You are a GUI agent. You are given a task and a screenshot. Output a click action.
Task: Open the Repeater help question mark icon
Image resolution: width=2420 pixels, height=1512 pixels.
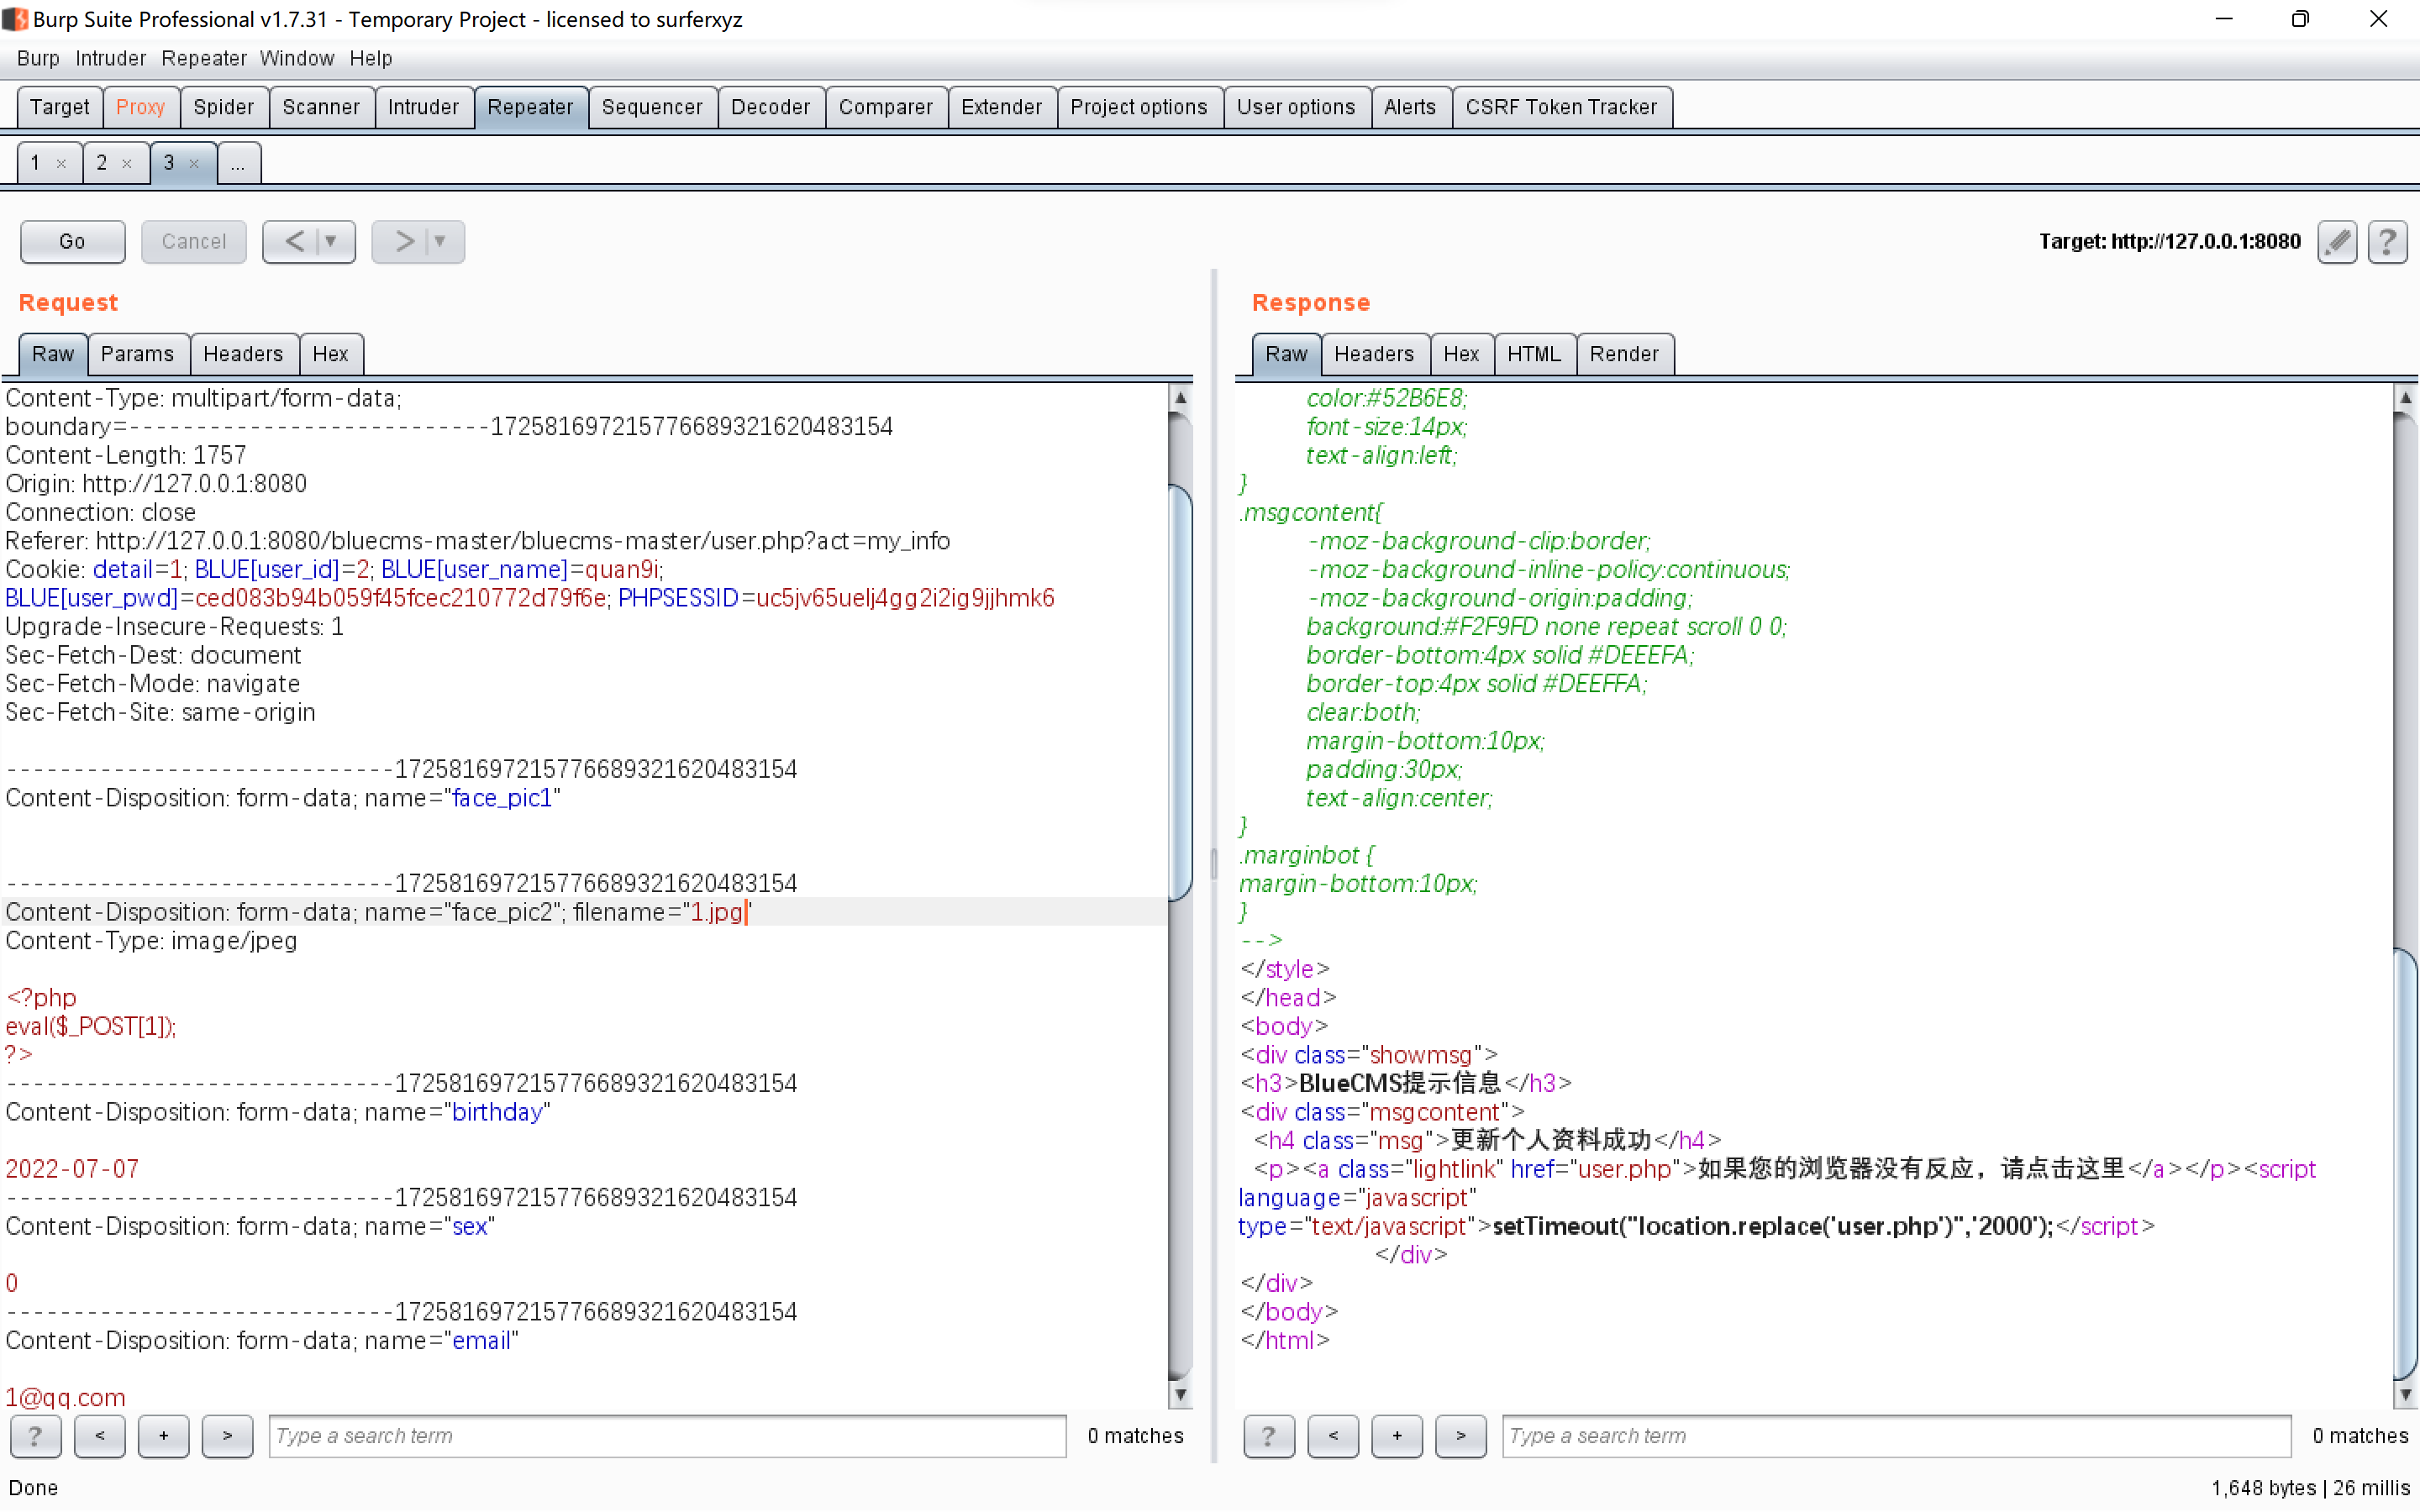click(x=2387, y=242)
